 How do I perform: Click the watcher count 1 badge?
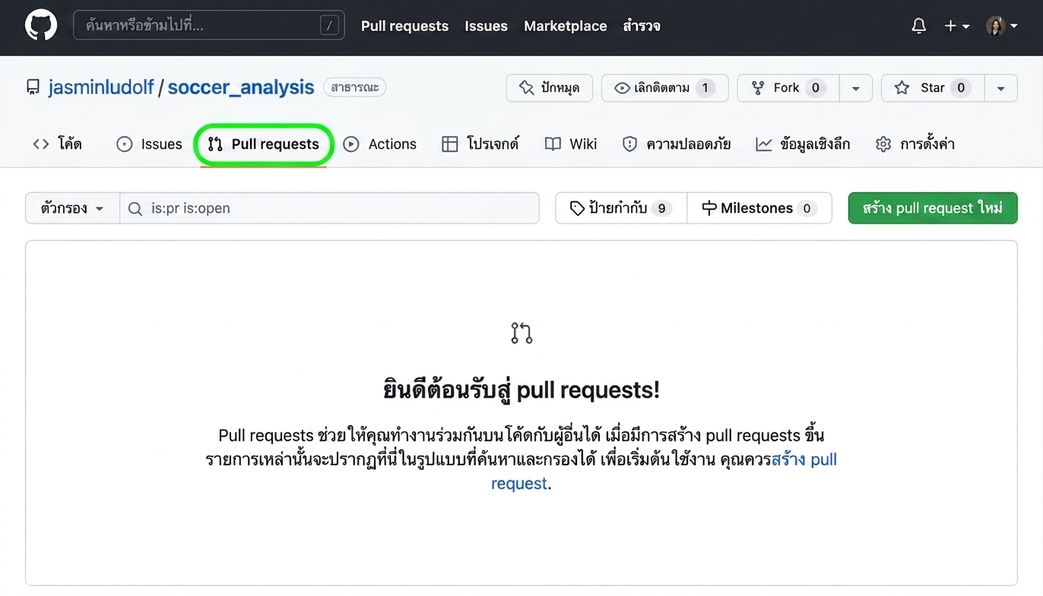pyautogui.click(x=705, y=88)
